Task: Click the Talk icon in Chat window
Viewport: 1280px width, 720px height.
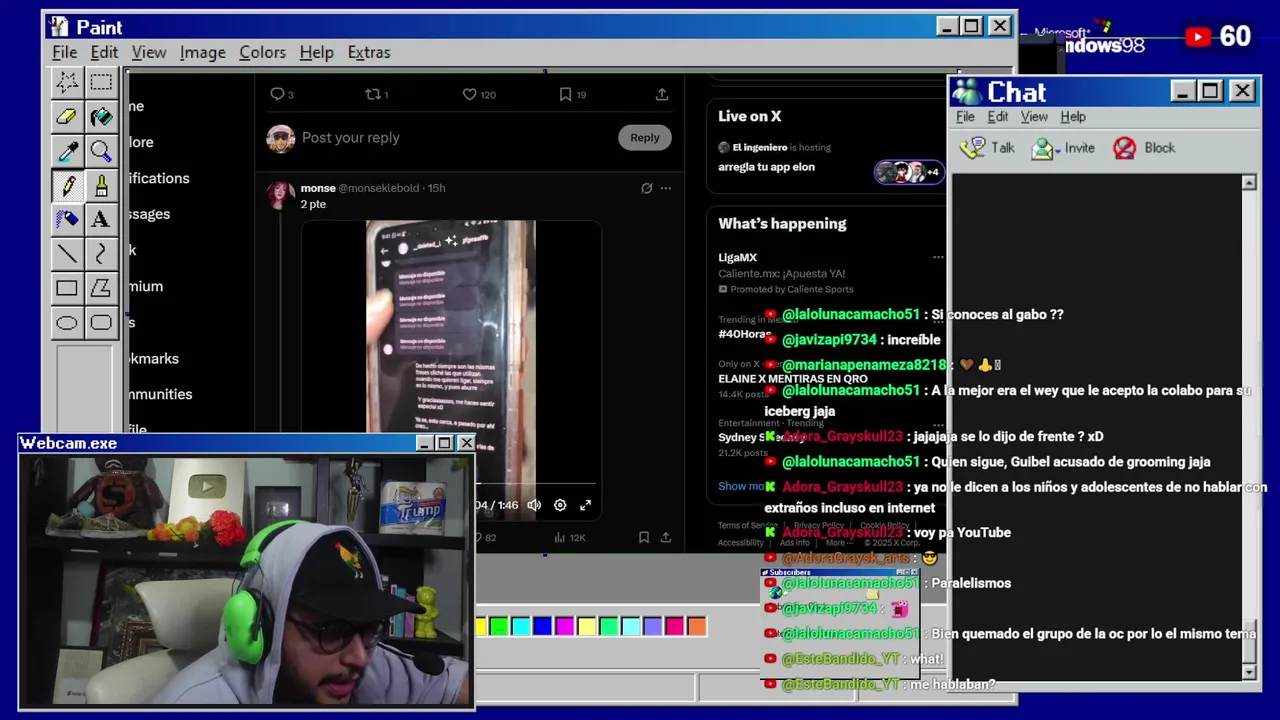Action: click(x=987, y=148)
